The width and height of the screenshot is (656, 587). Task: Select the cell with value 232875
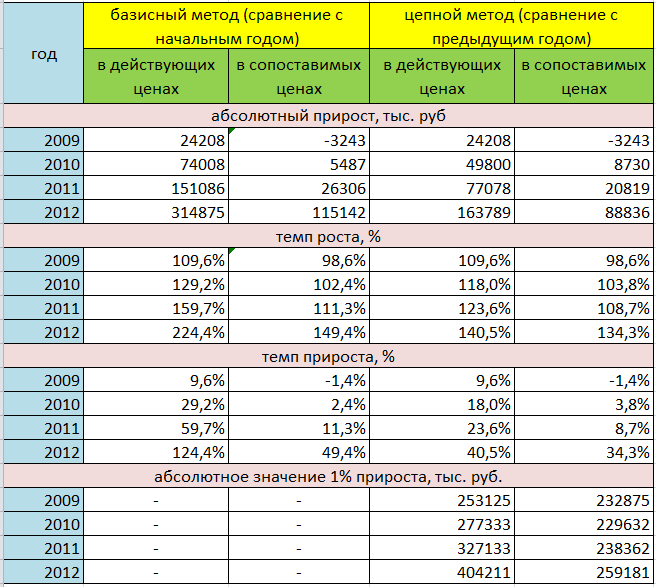[584, 500]
